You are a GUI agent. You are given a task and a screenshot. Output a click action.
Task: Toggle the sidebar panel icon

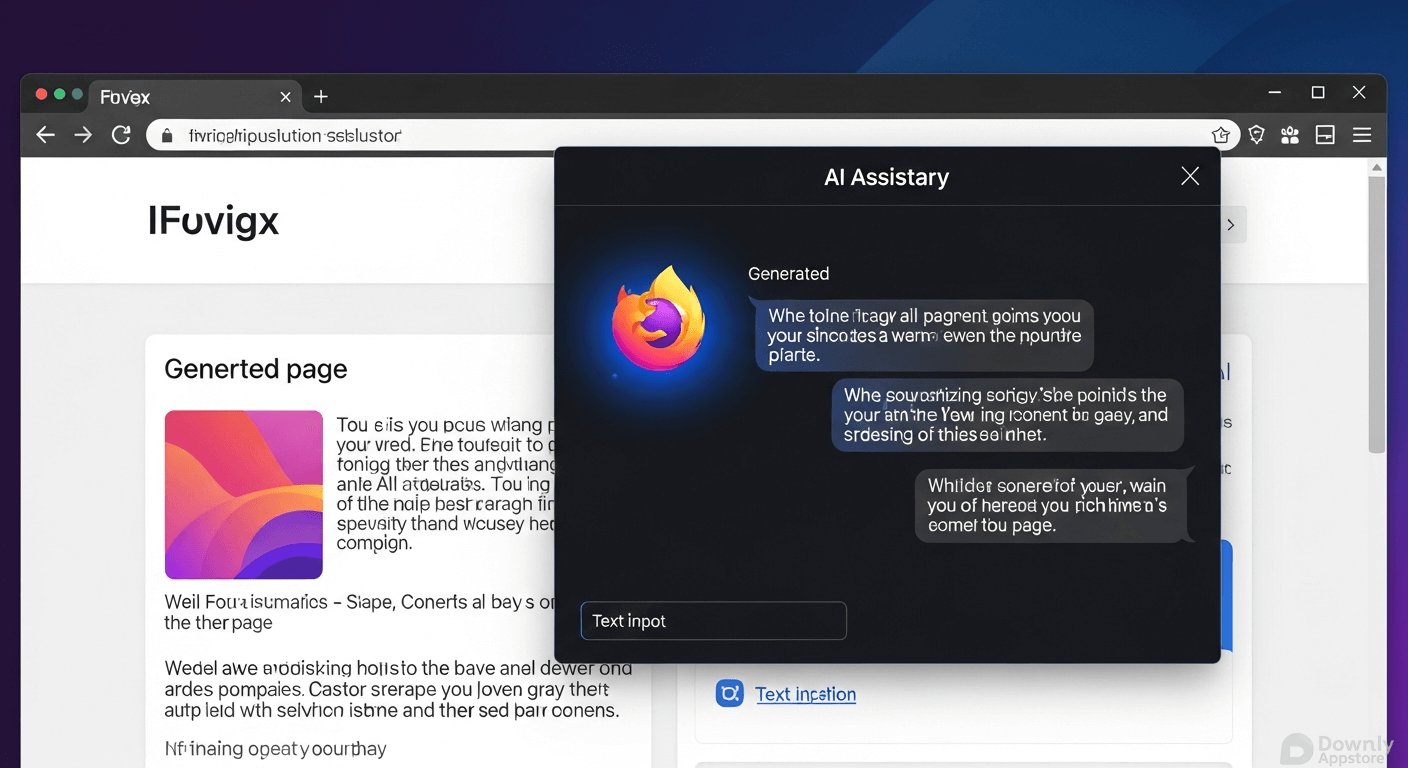point(1325,135)
